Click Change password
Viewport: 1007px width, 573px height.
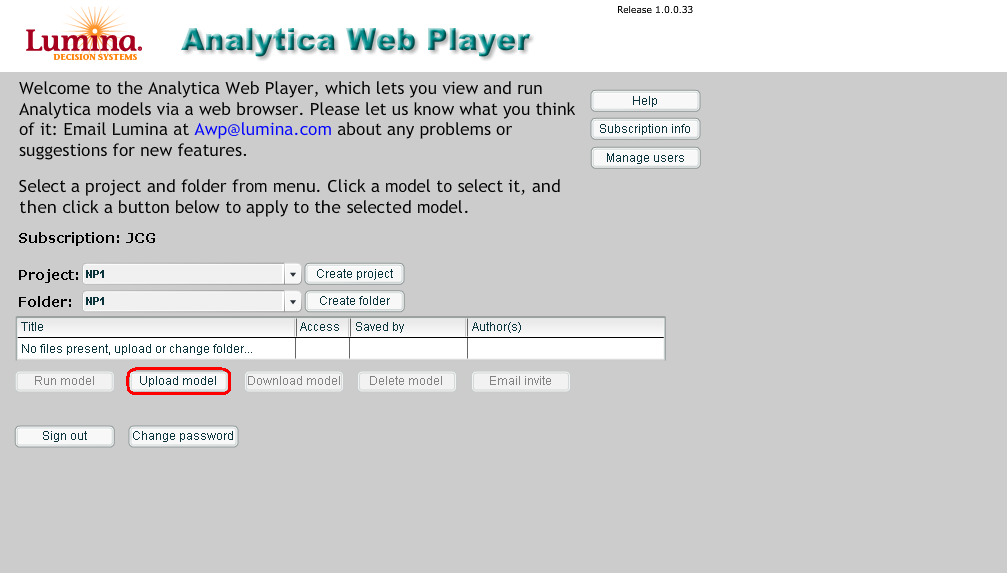coord(183,436)
